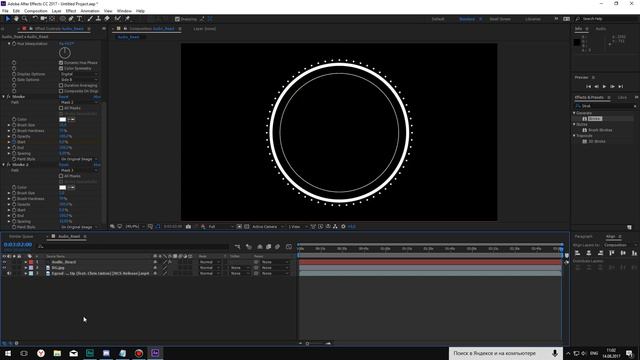Uncheck Color Symmetry checkbox

(61, 69)
